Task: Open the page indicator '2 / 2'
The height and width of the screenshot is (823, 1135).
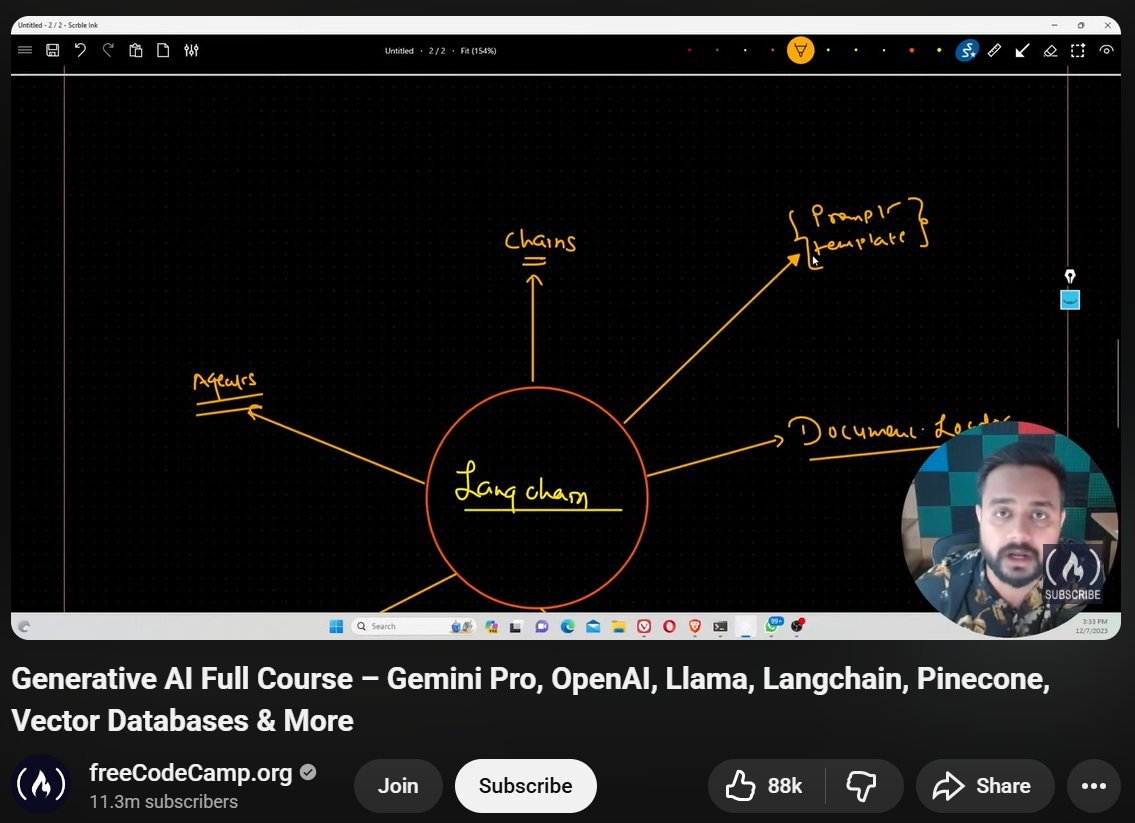Action: tap(436, 51)
